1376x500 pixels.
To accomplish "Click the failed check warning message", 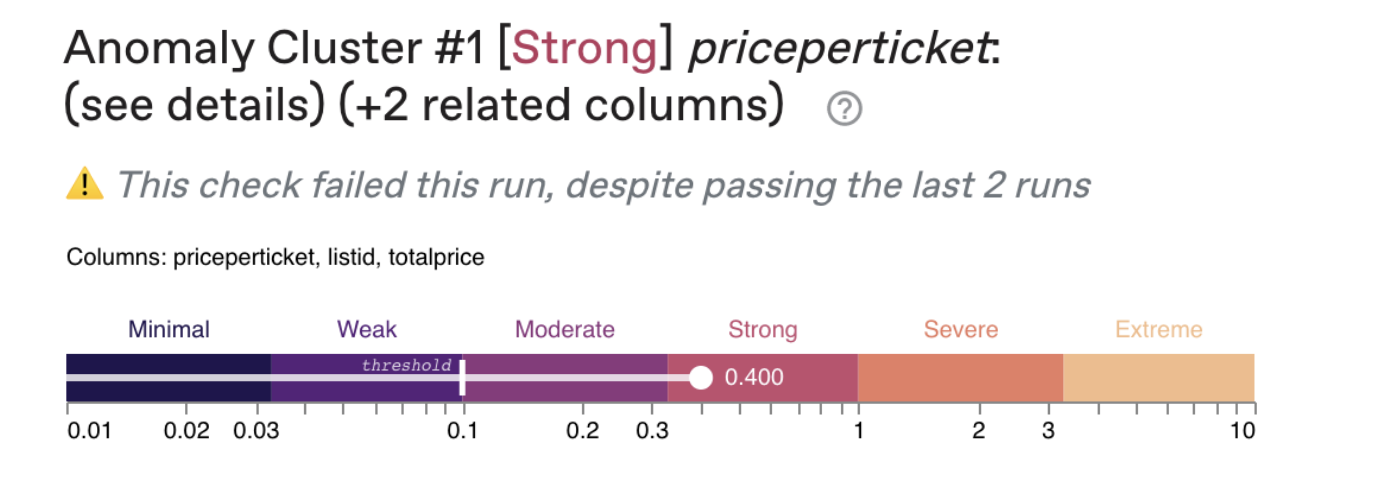I will [x=603, y=185].
